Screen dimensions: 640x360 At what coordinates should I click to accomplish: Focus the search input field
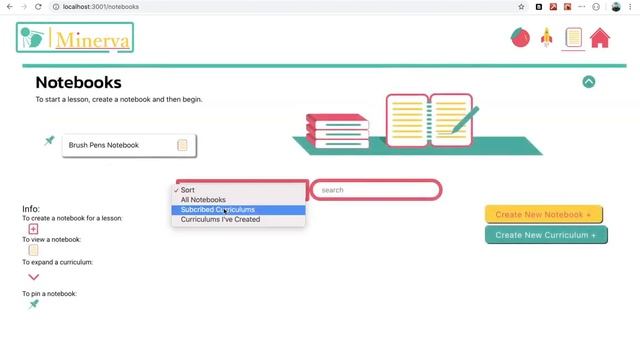point(376,190)
